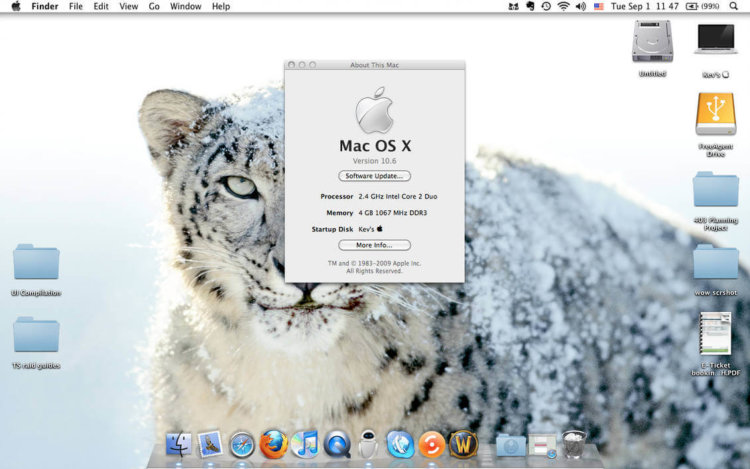Open the View menu
The height and width of the screenshot is (469, 750).
[x=129, y=6]
